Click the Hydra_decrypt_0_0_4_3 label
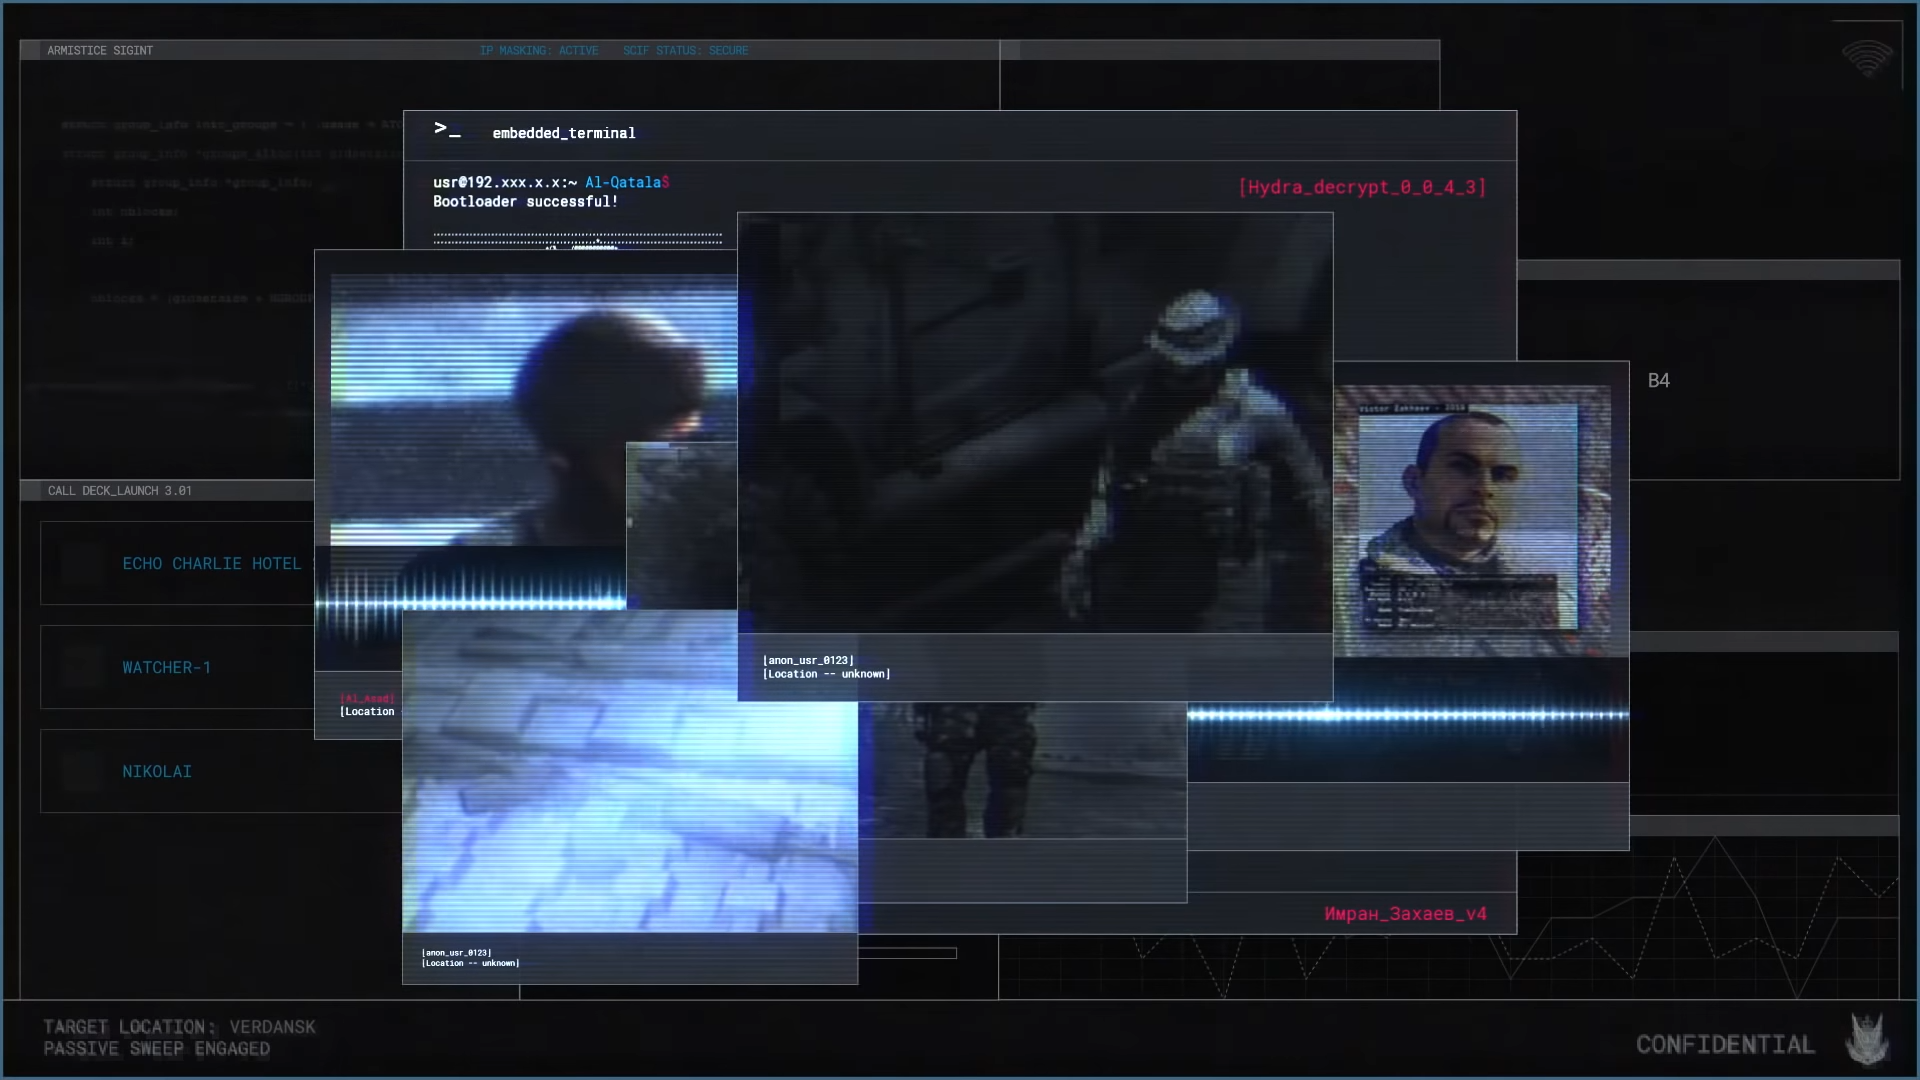This screenshot has height=1080, width=1920. click(x=1361, y=187)
